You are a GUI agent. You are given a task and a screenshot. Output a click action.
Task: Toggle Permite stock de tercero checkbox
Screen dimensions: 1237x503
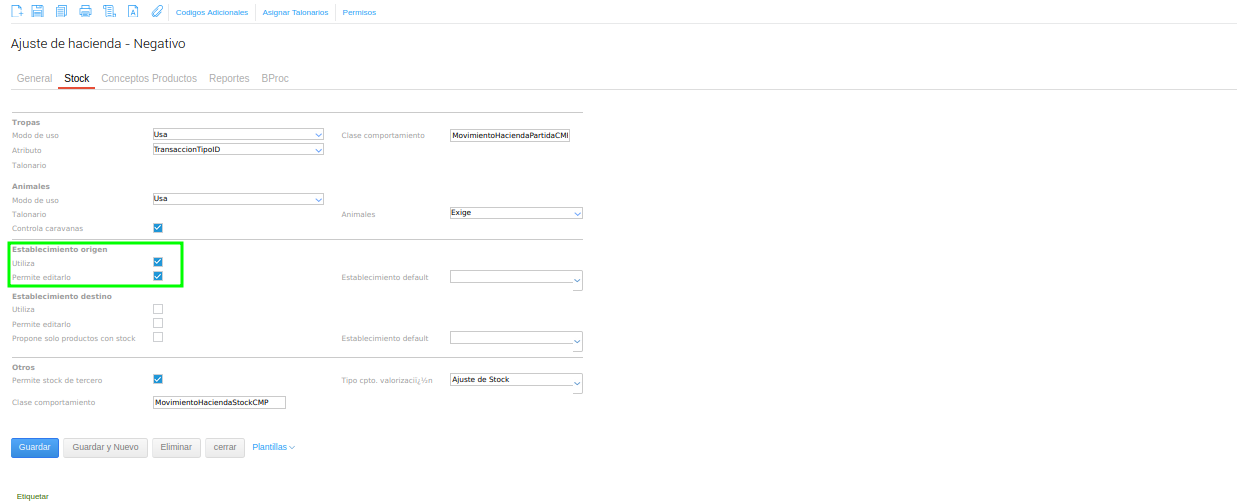point(158,379)
